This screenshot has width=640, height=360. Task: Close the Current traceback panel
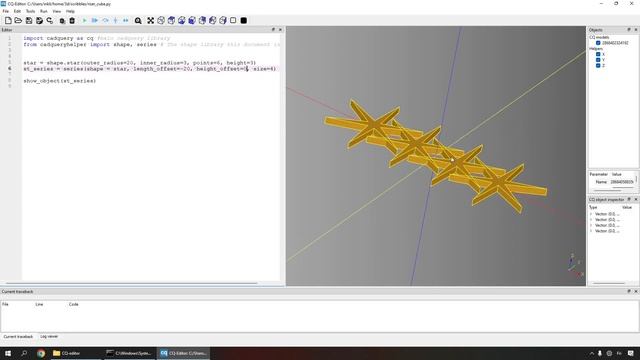pyautogui.click(x=636, y=291)
